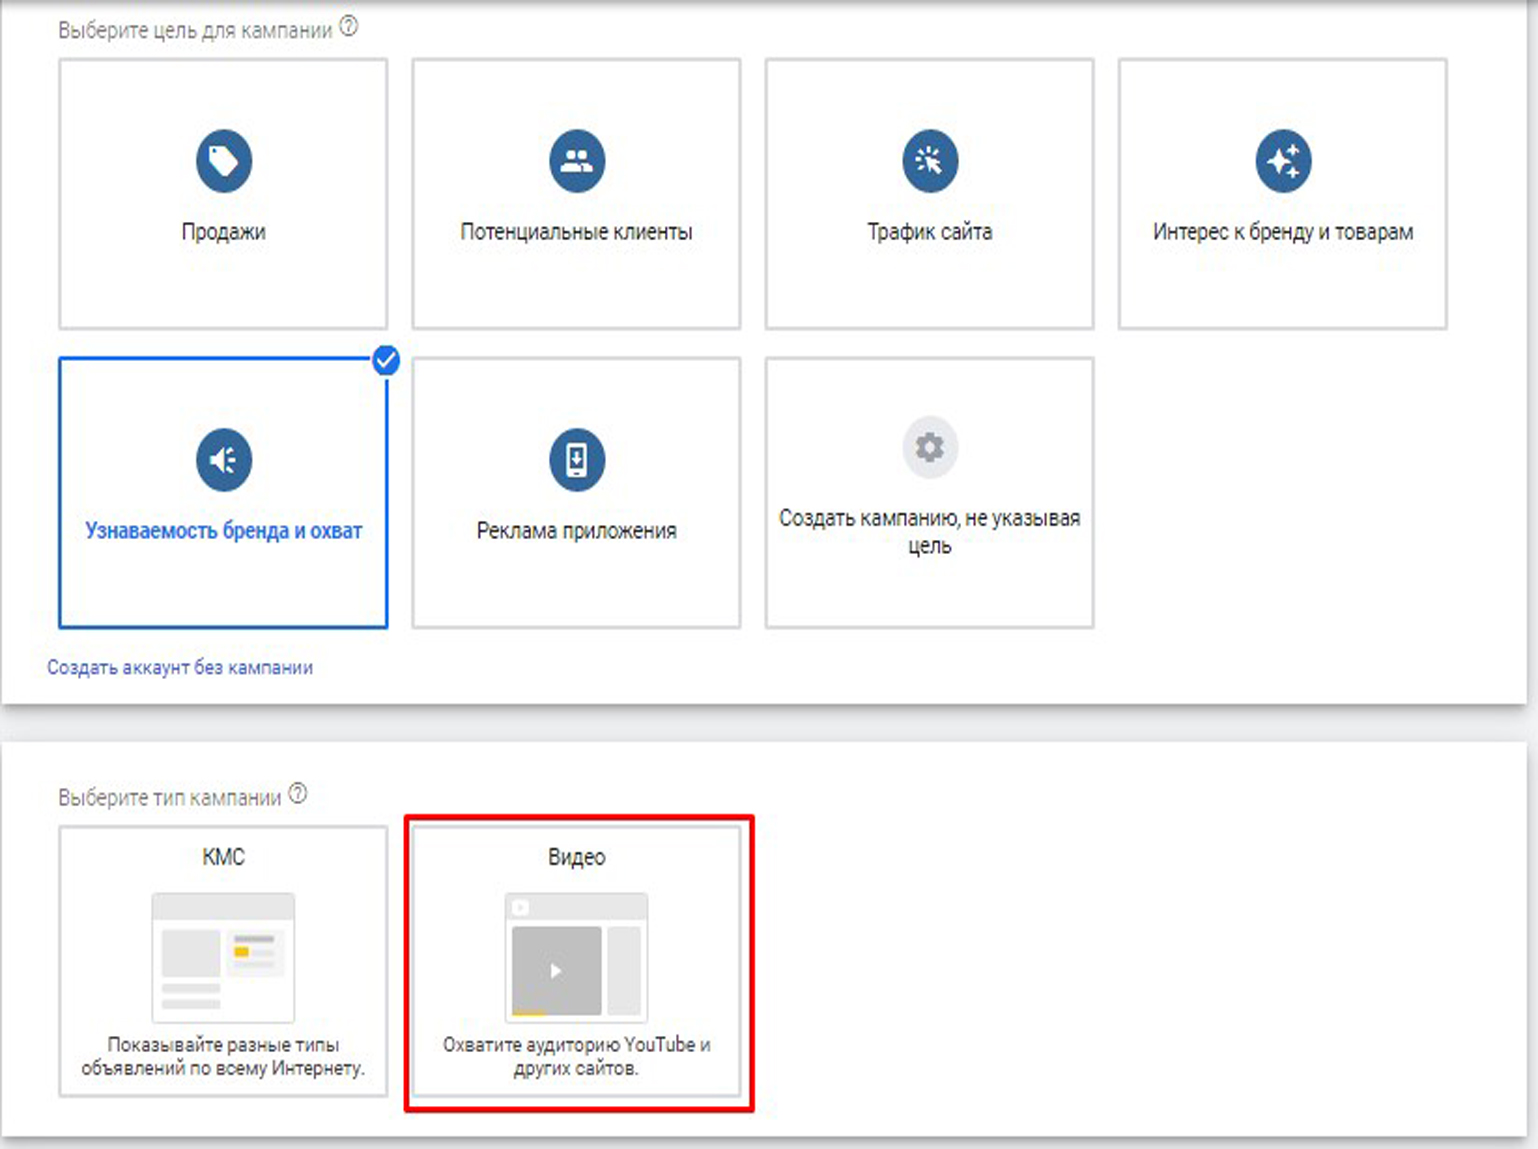Click the Показывайте разные типы объявлений description
Image resolution: width=1538 pixels, height=1149 pixels.
223,1056
